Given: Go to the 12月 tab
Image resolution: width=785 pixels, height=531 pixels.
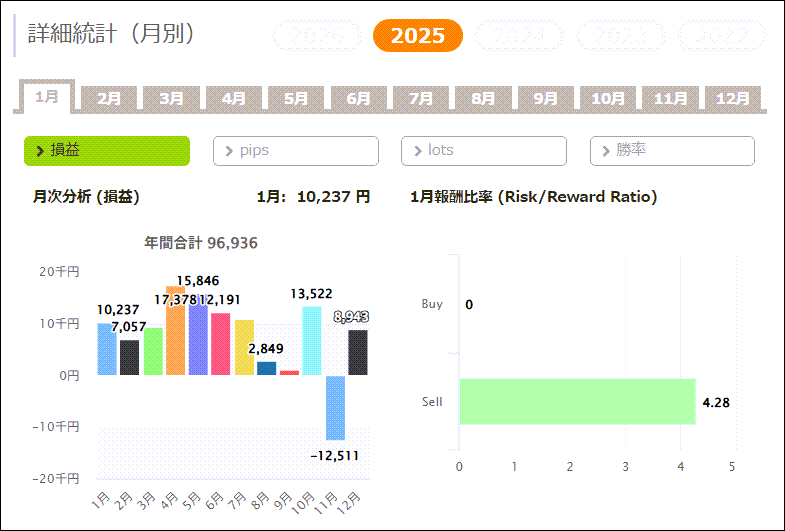Looking at the screenshot, I should [x=733, y=99].
